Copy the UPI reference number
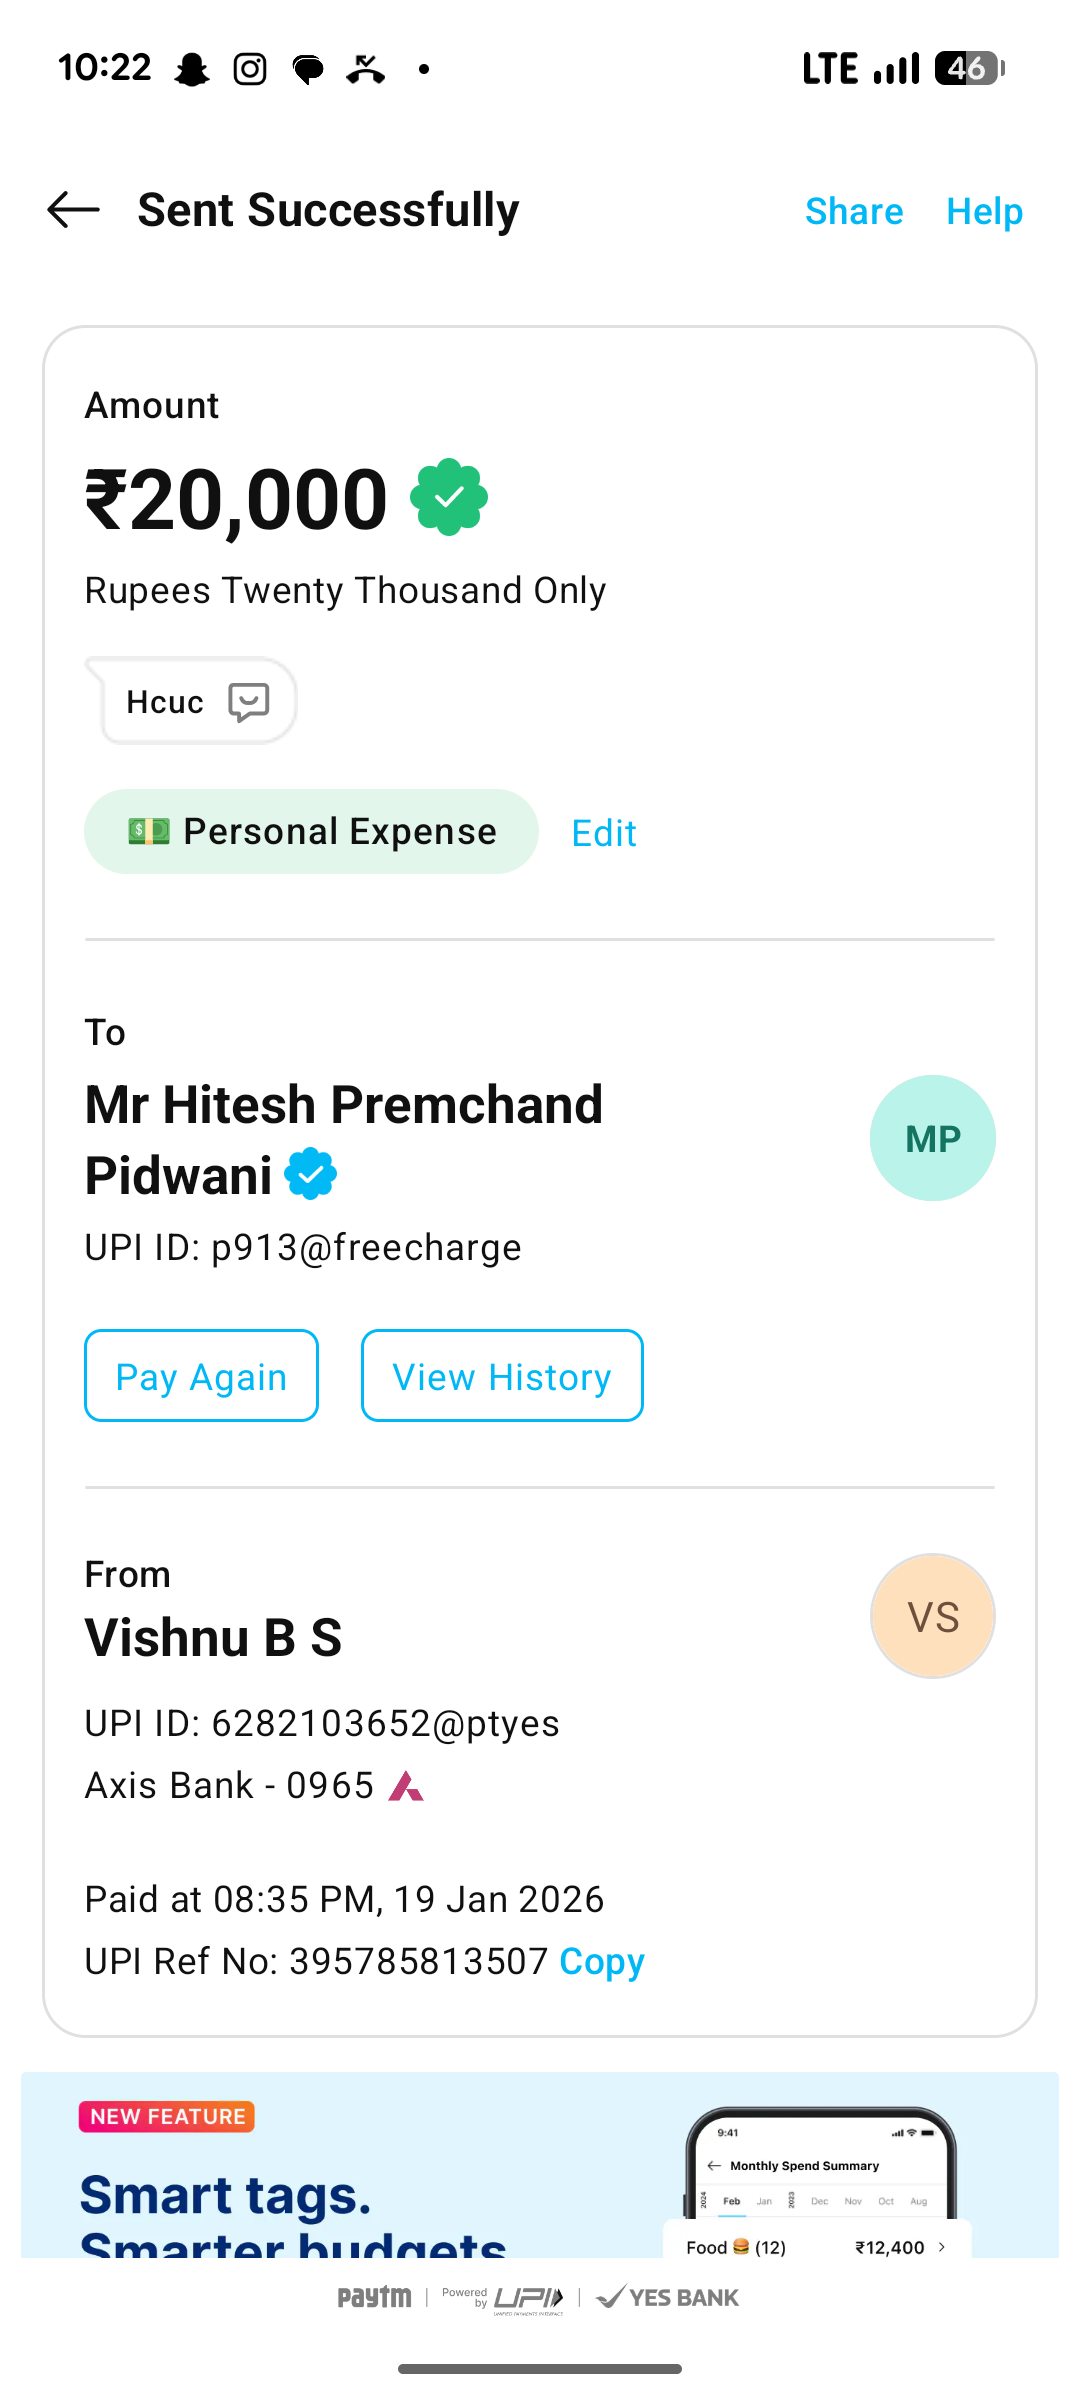This screenshot has width=1080, height=2400. [602, 1961]
